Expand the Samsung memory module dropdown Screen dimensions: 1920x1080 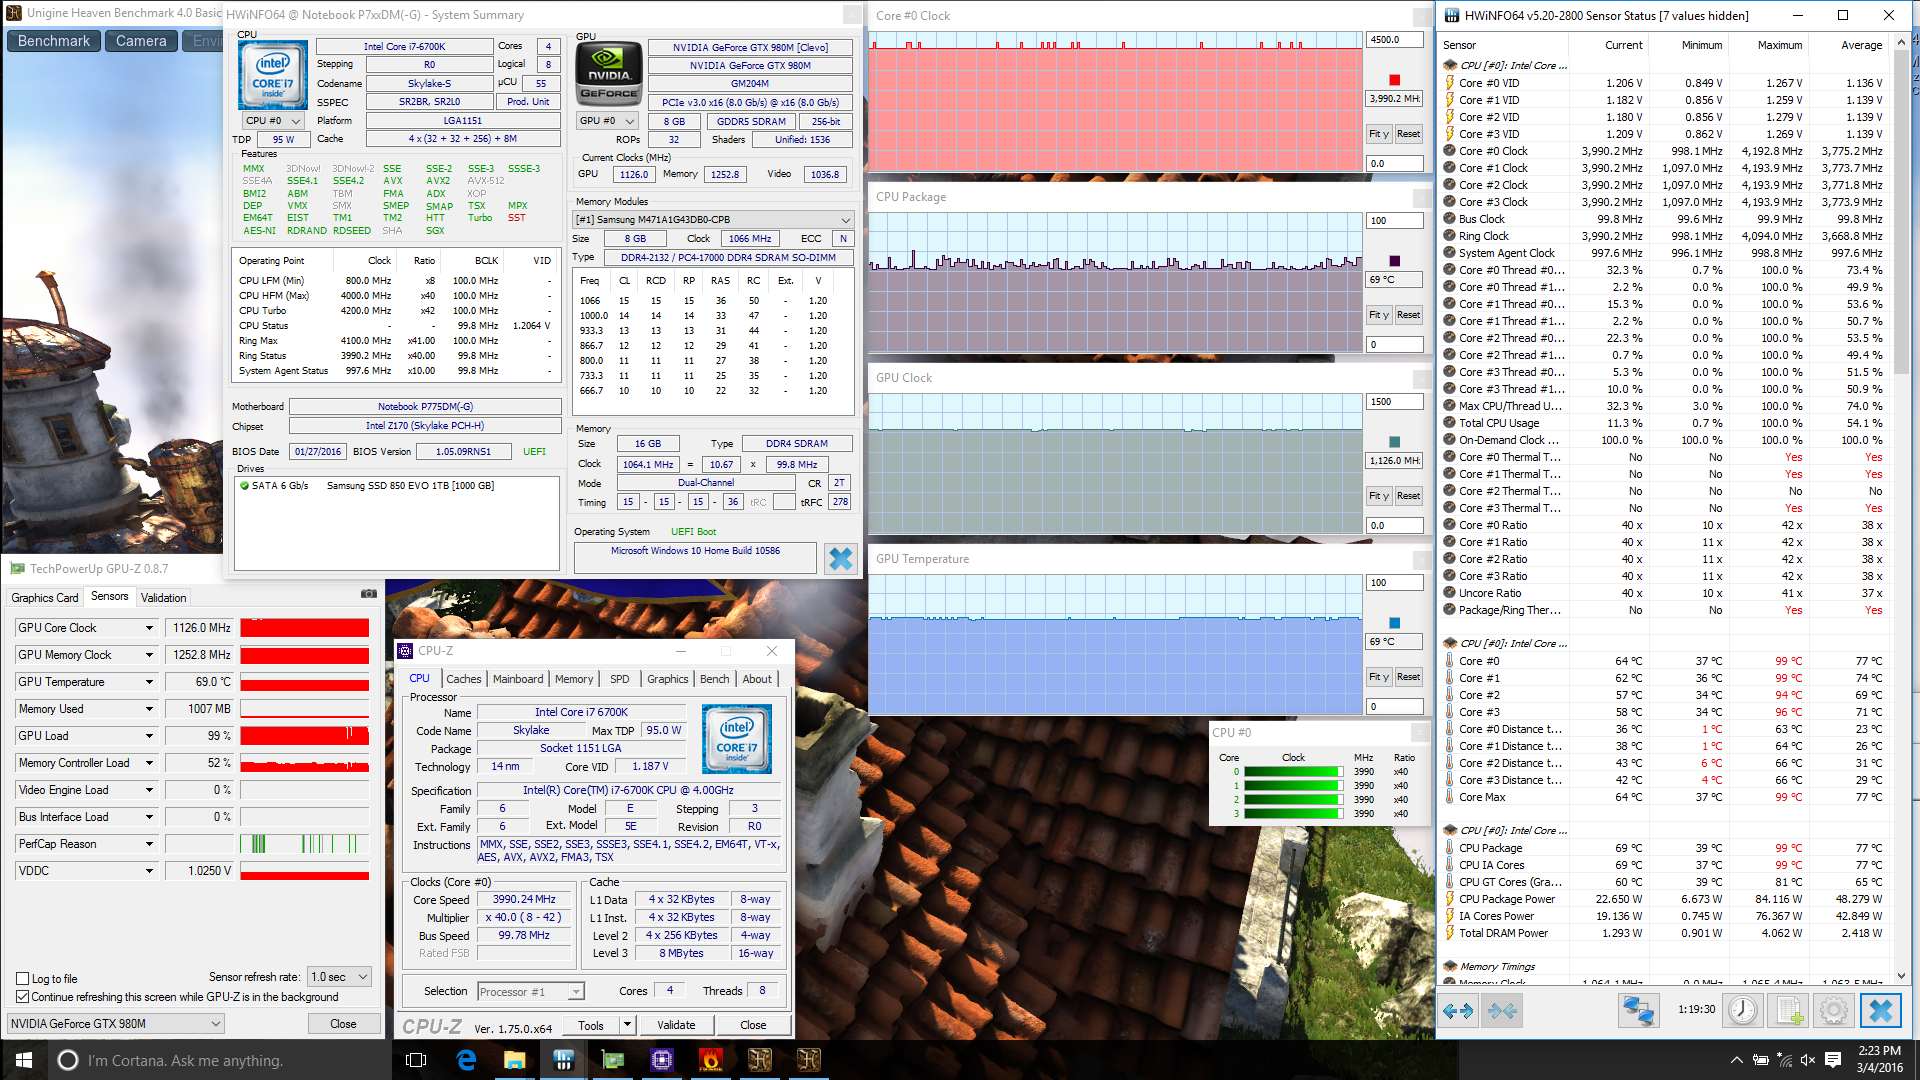[x=713, y=219]
